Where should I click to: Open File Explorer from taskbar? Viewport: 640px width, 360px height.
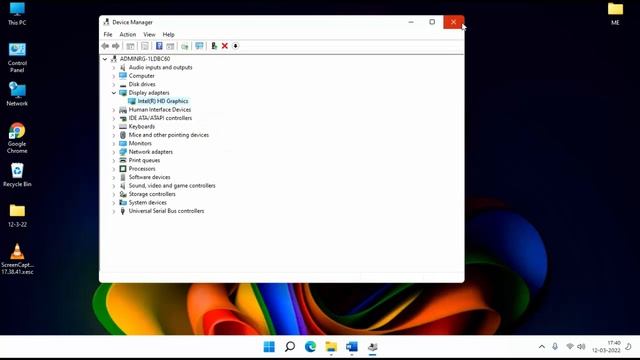pos(331,347)
